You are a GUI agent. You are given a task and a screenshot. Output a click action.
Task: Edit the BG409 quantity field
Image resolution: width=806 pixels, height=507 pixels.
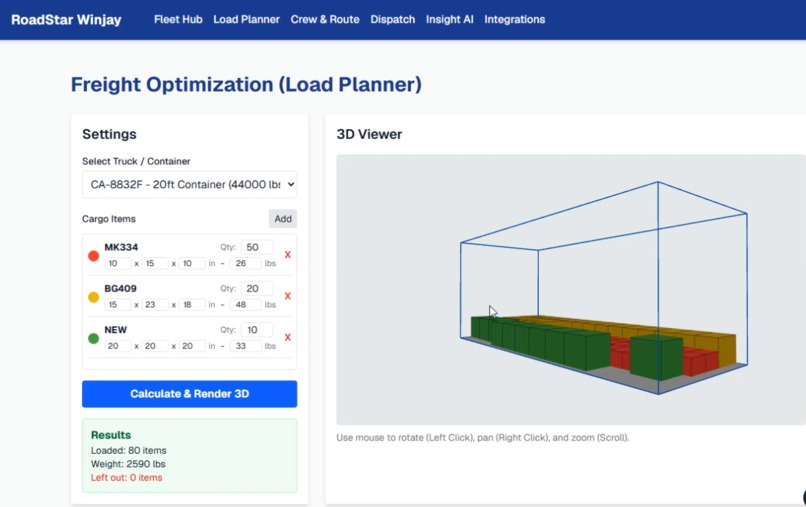[x=257, y=288]
